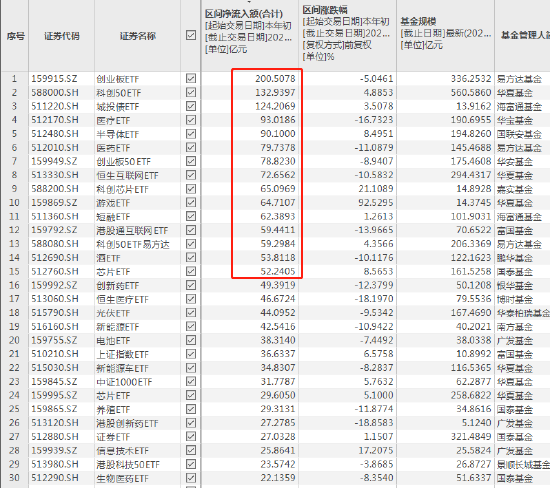The height and width of the screenshot is (488, 550).
Task: Toggle the checkbox for 证券ETF row
Action: click(x=191, y=436)
